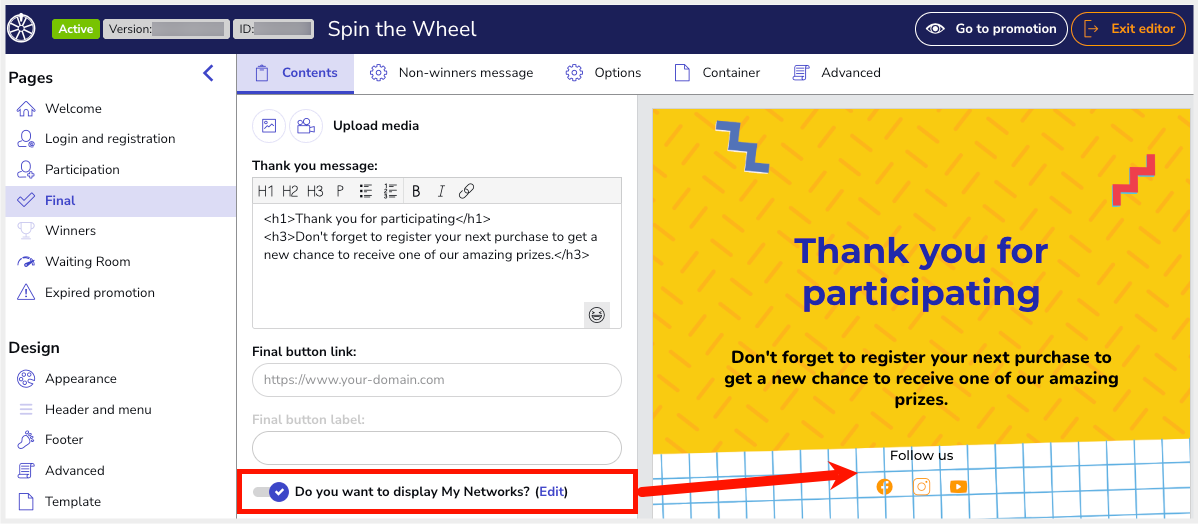Open the Edit link for My Networks
The image size is (1198, 524).
(551, 492)
